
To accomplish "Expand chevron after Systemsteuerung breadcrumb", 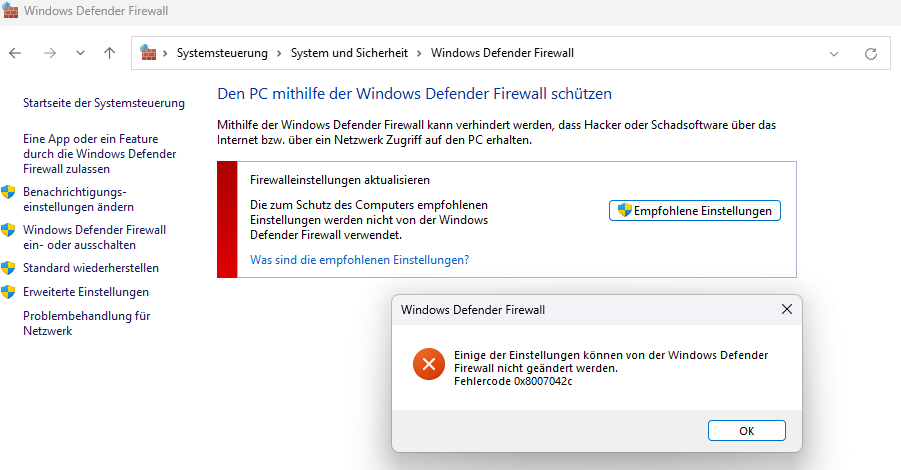I will tap(279, 53).
